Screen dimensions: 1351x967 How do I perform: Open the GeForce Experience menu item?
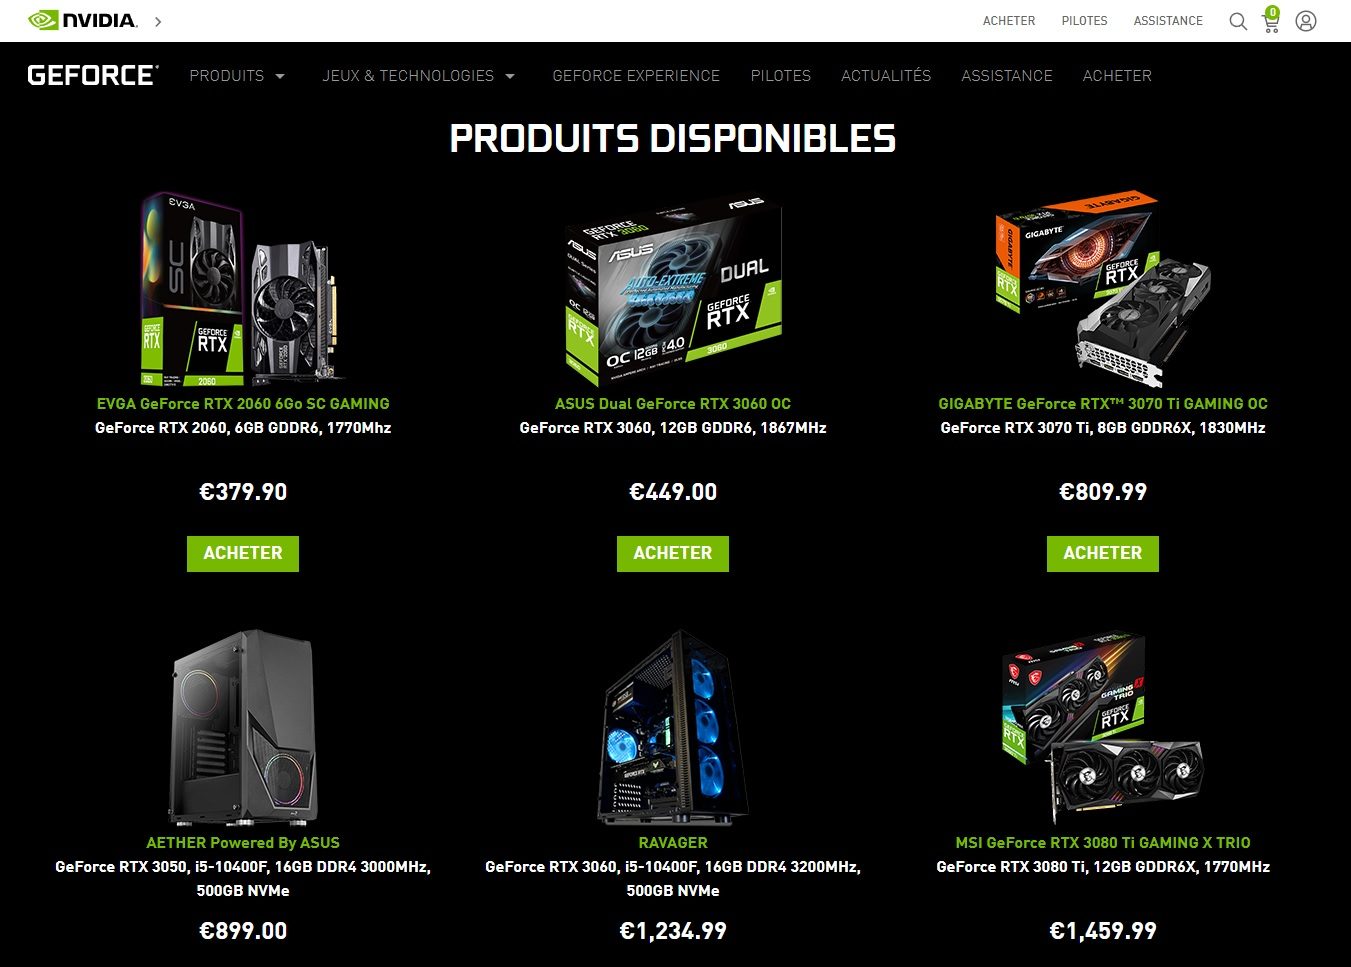[636, 76]
